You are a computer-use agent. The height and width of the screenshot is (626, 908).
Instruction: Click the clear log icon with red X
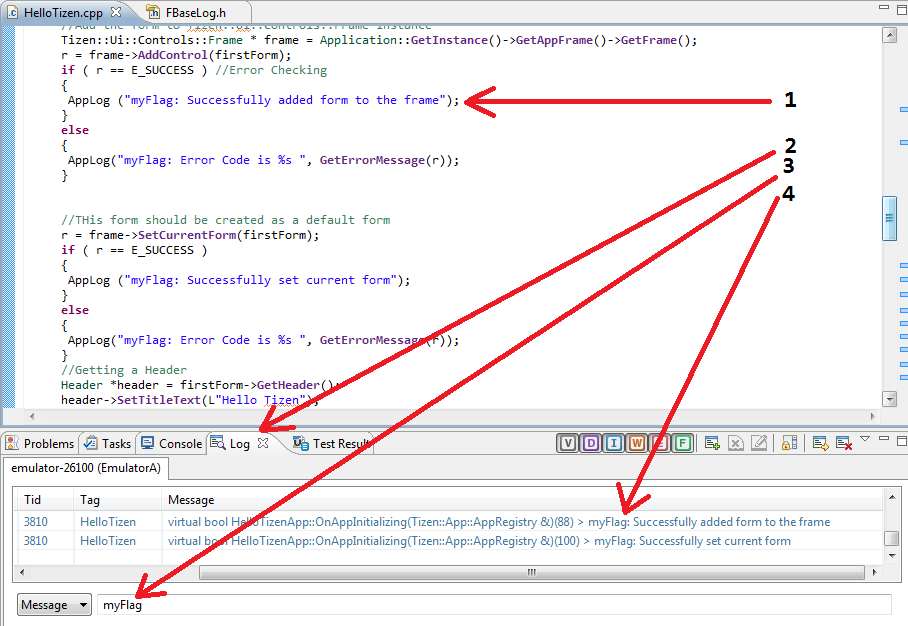coord(844,444)
